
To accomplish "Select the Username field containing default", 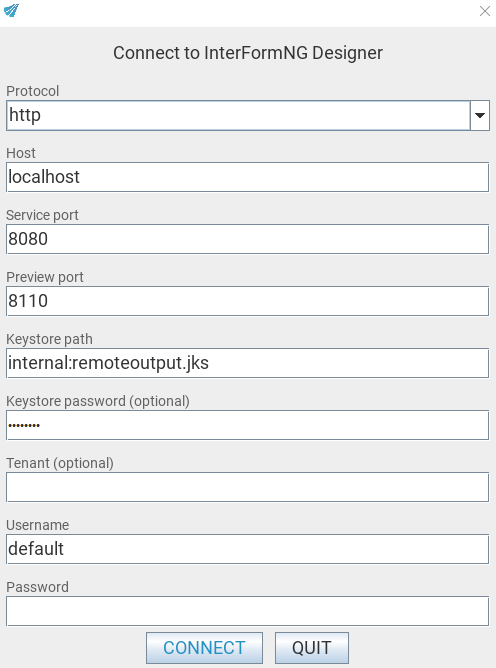I will [248, 549].
